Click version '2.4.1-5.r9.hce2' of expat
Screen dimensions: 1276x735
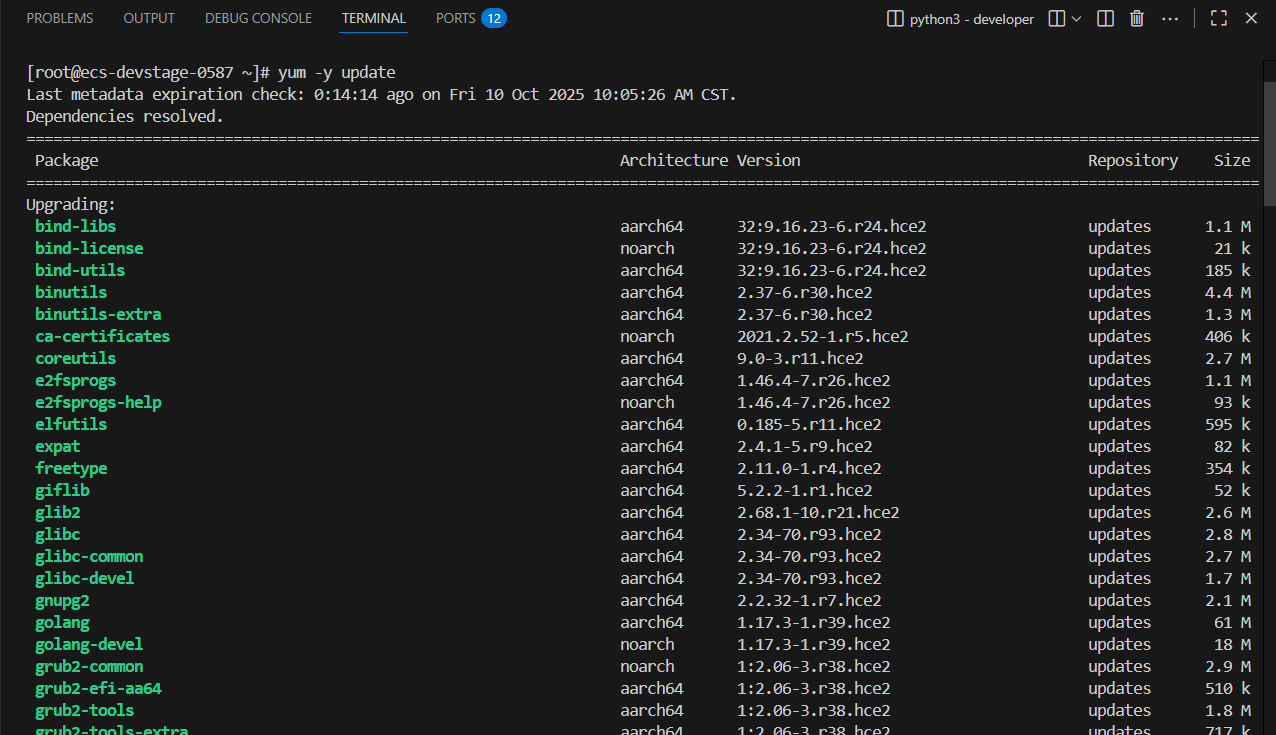click(805, 446)
